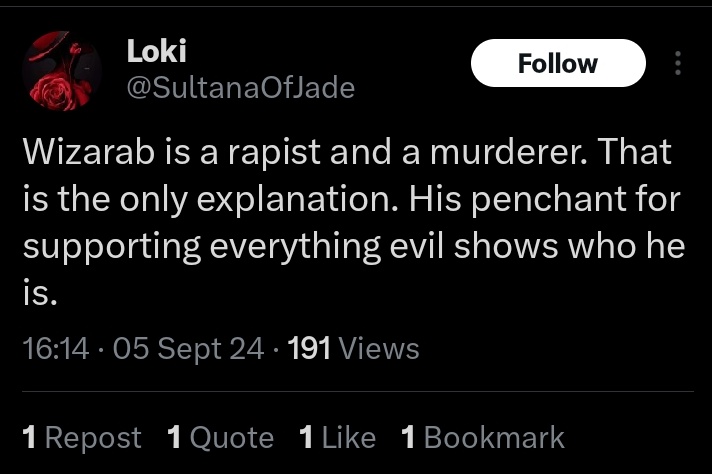Open the Loki display name profile link
This screenshot has width=712, height=474.
coord(157,51)
